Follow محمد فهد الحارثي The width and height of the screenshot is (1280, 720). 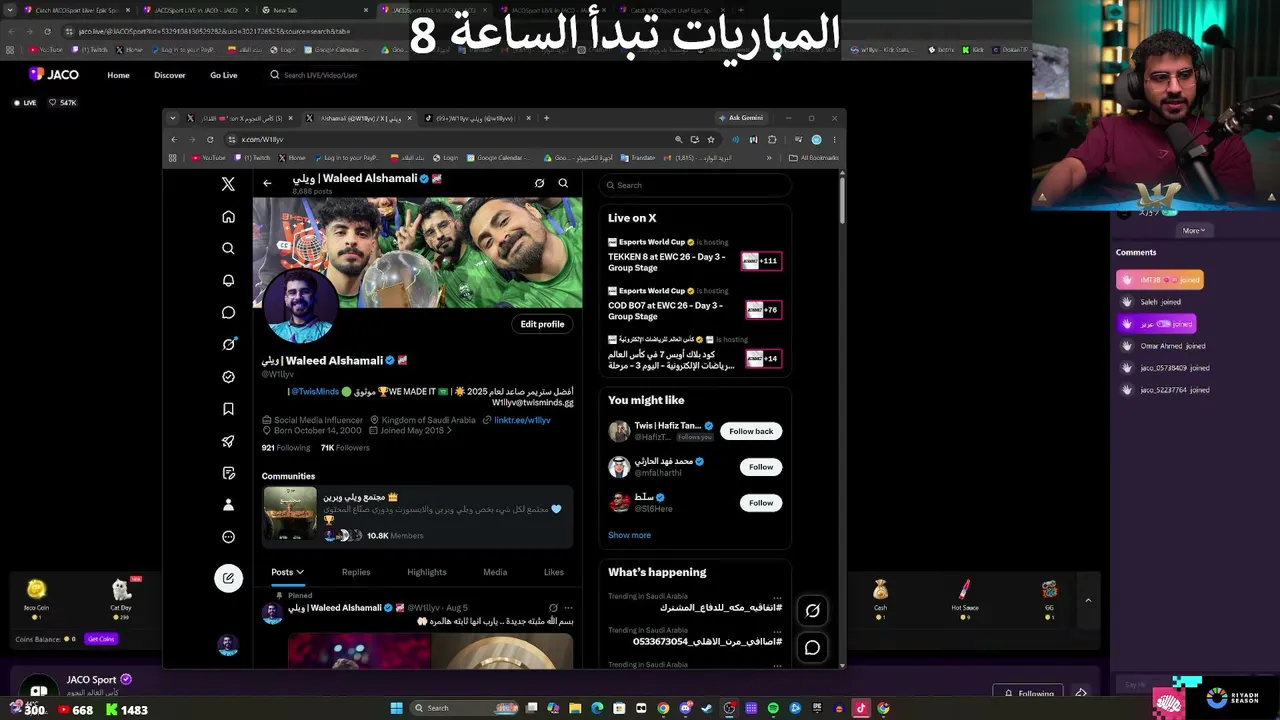[x=761, y=467]
